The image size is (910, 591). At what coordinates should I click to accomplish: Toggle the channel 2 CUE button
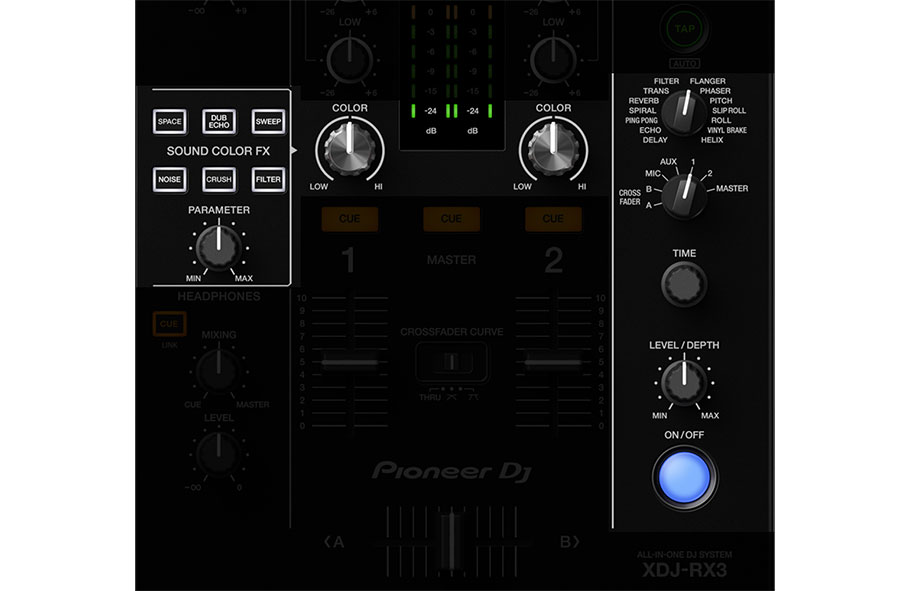point(553,219)
